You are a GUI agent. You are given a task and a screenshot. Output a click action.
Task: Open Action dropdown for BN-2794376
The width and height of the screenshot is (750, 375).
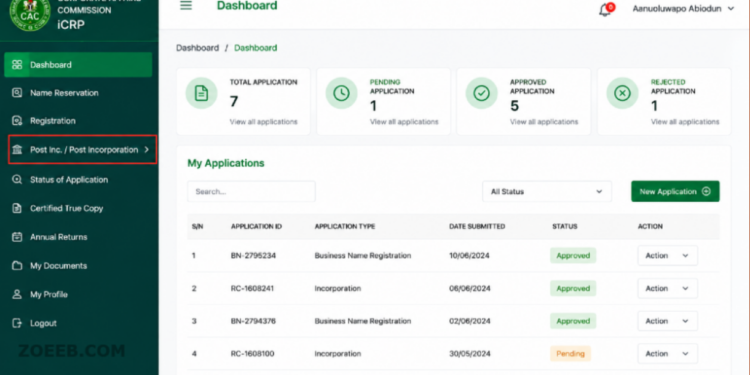click(x=667, y=321)
